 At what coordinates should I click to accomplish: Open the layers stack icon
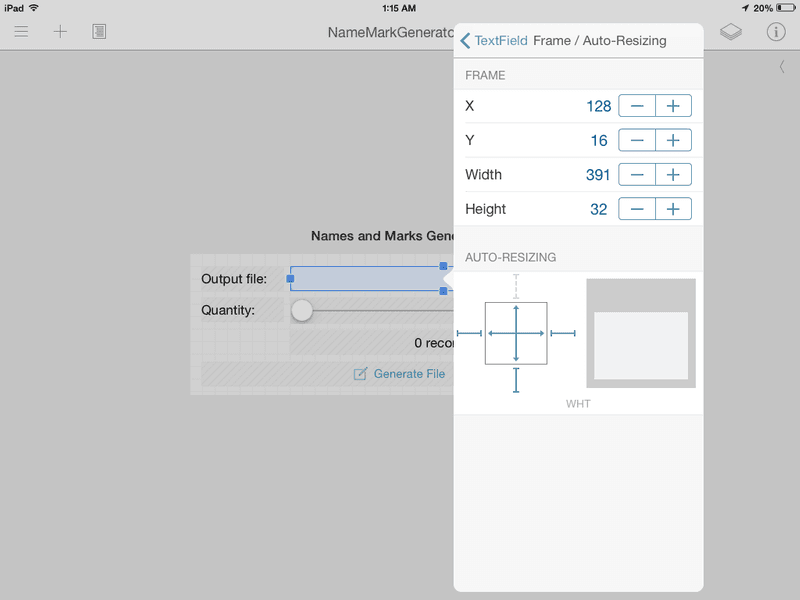(731, 32)
